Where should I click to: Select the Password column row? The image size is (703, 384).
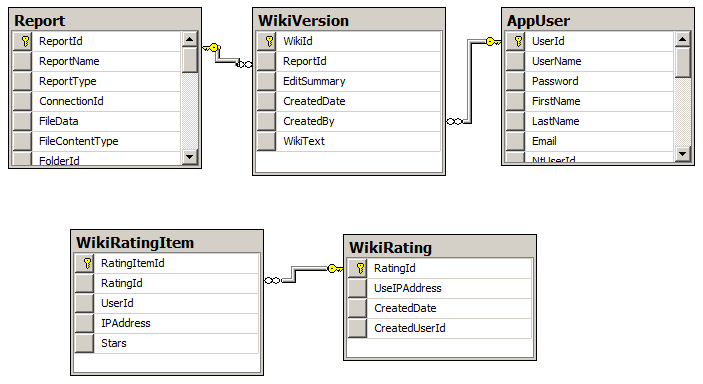590,81
